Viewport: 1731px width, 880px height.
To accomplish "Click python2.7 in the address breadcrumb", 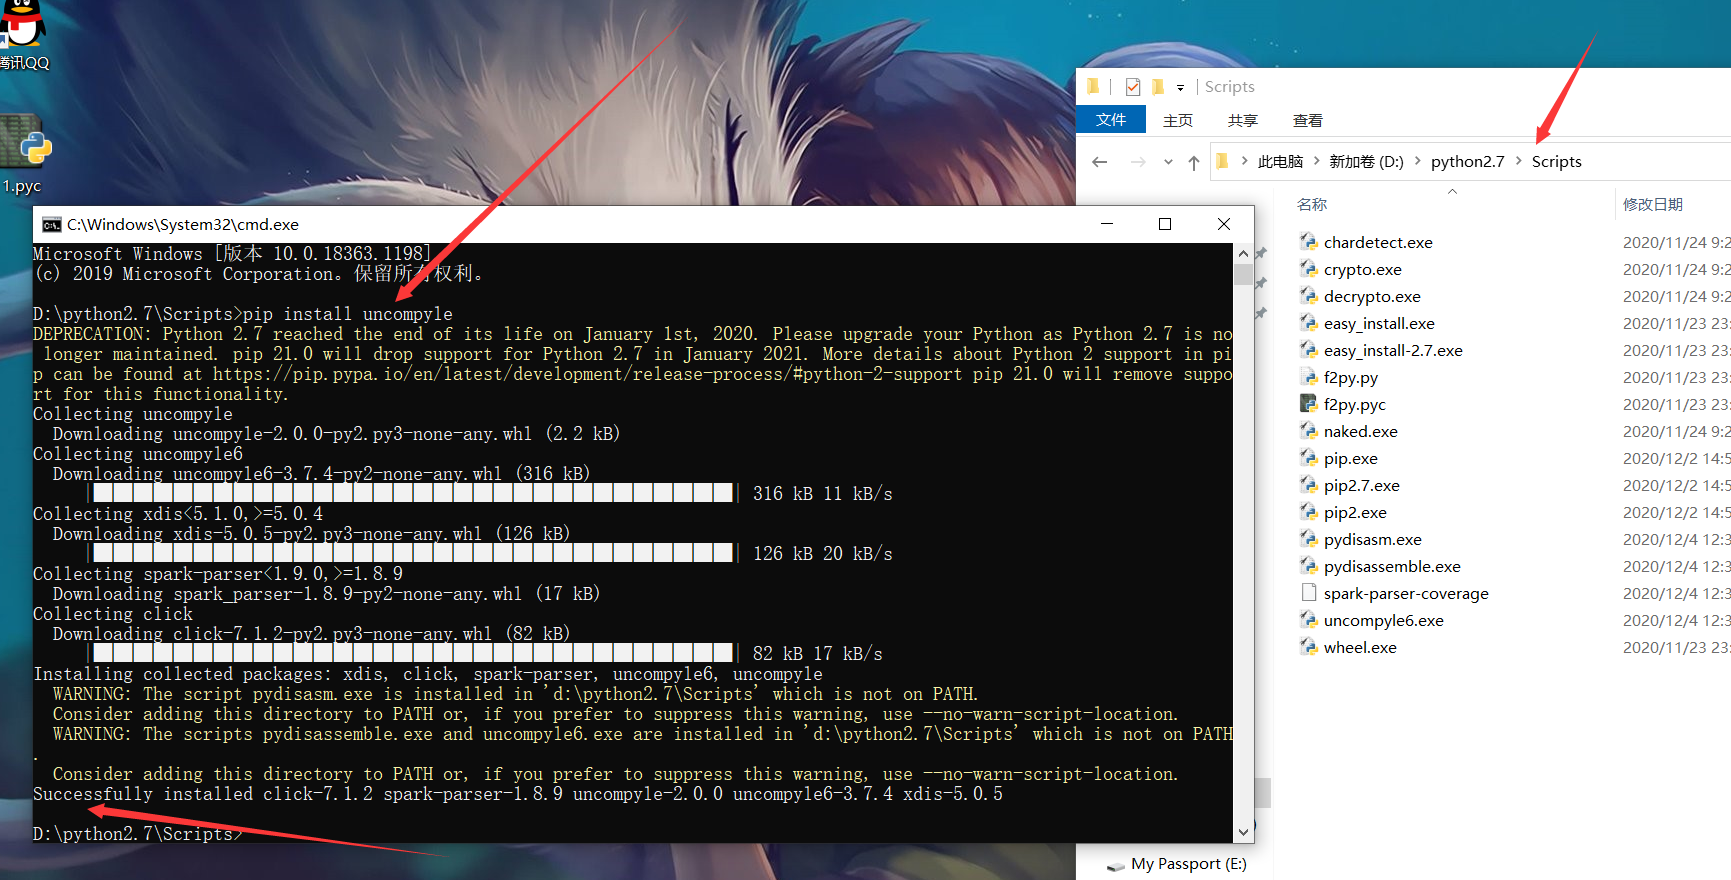I will click(x=1467, y=162).
